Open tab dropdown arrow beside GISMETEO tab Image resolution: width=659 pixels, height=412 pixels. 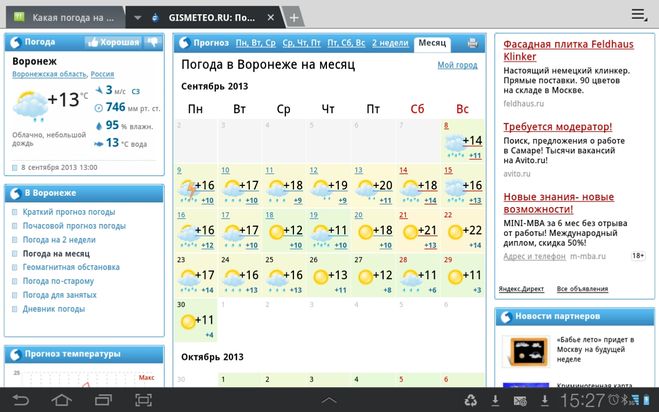pos(137,18)
